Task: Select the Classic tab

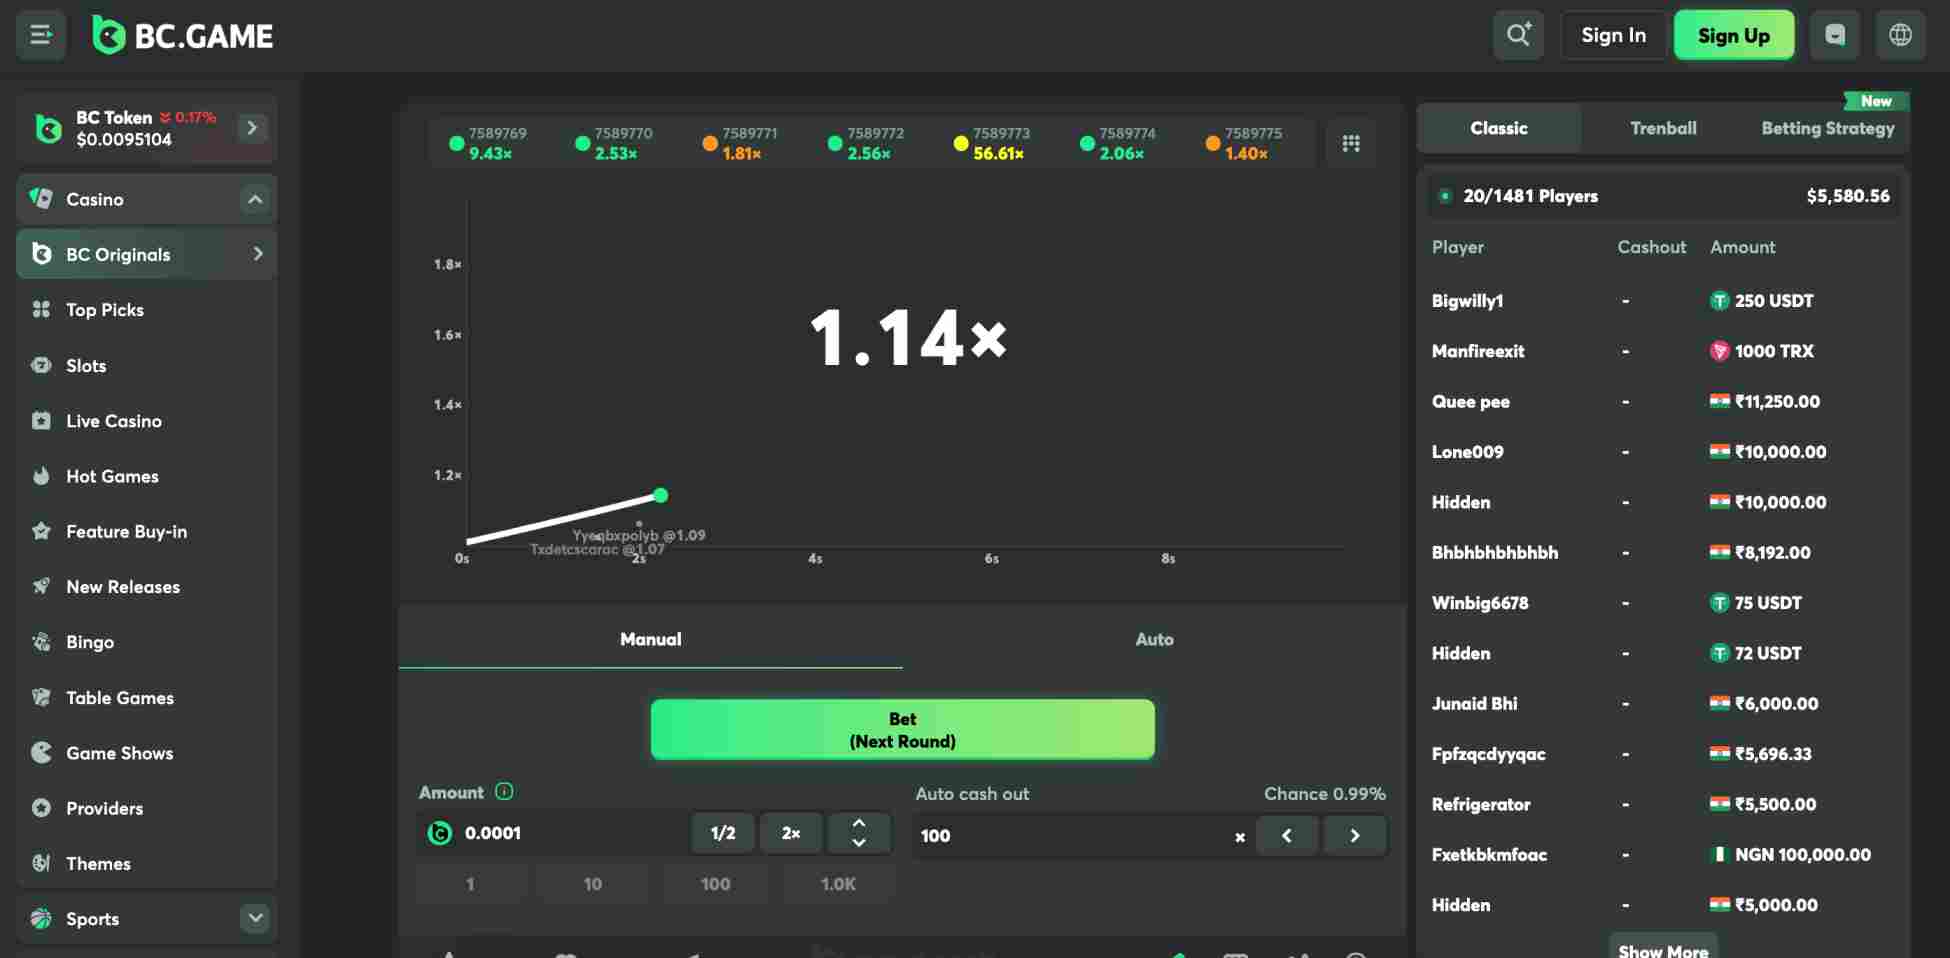Action: pyautogui.click(x=1498, y=128)
